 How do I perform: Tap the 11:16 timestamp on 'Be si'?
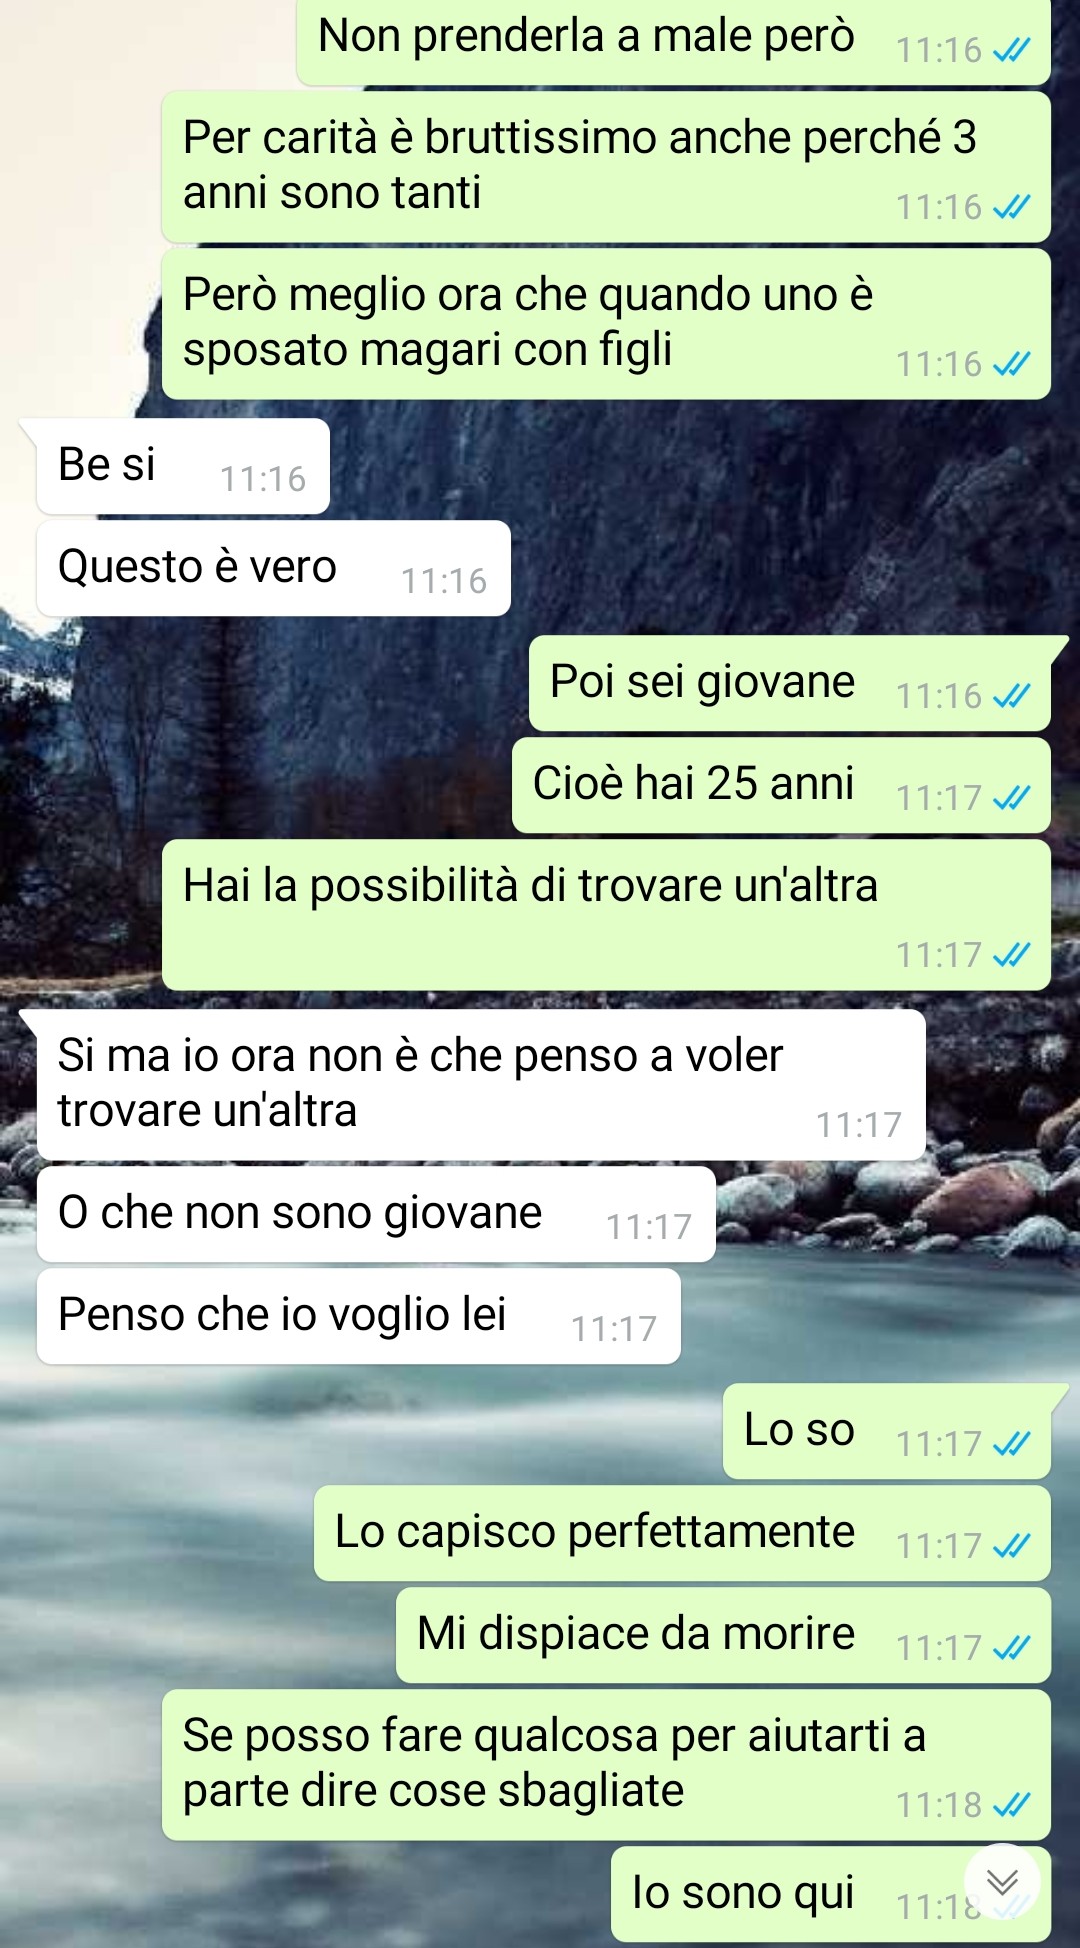263,479
